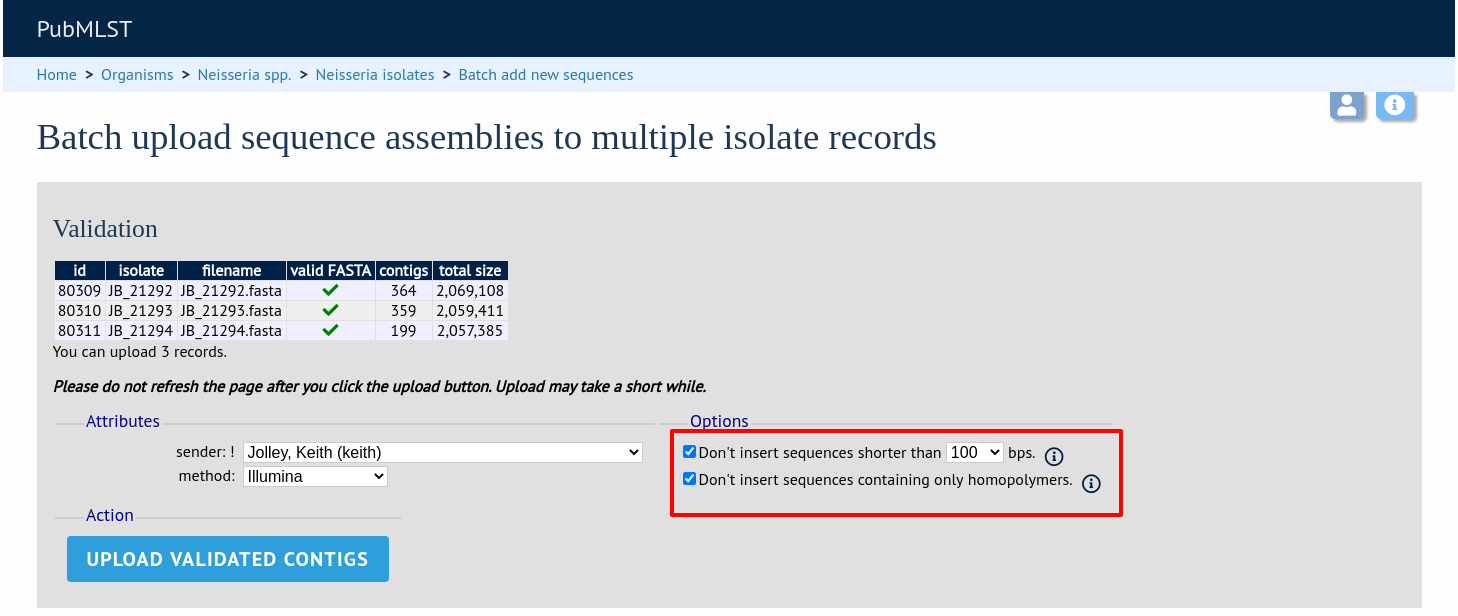
Task: Show info about homopolymer sequences option
Action: [x=1091, y=483]
